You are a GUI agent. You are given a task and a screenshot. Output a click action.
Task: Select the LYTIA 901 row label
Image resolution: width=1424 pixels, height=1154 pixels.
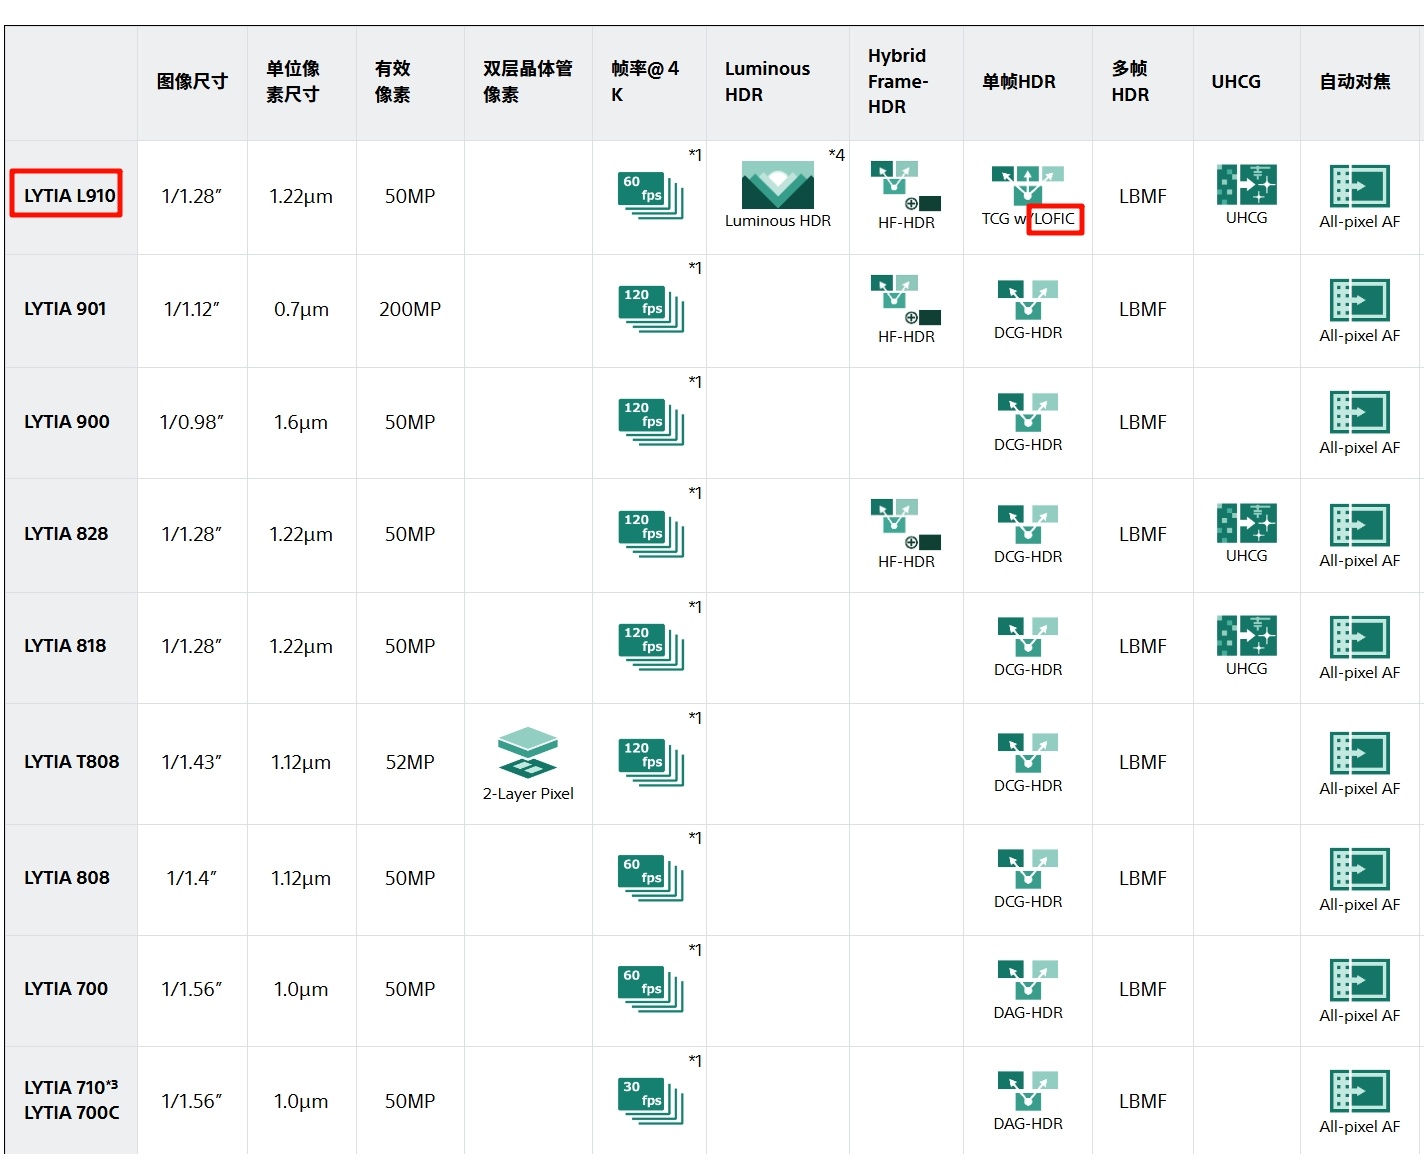pos(65,309)
